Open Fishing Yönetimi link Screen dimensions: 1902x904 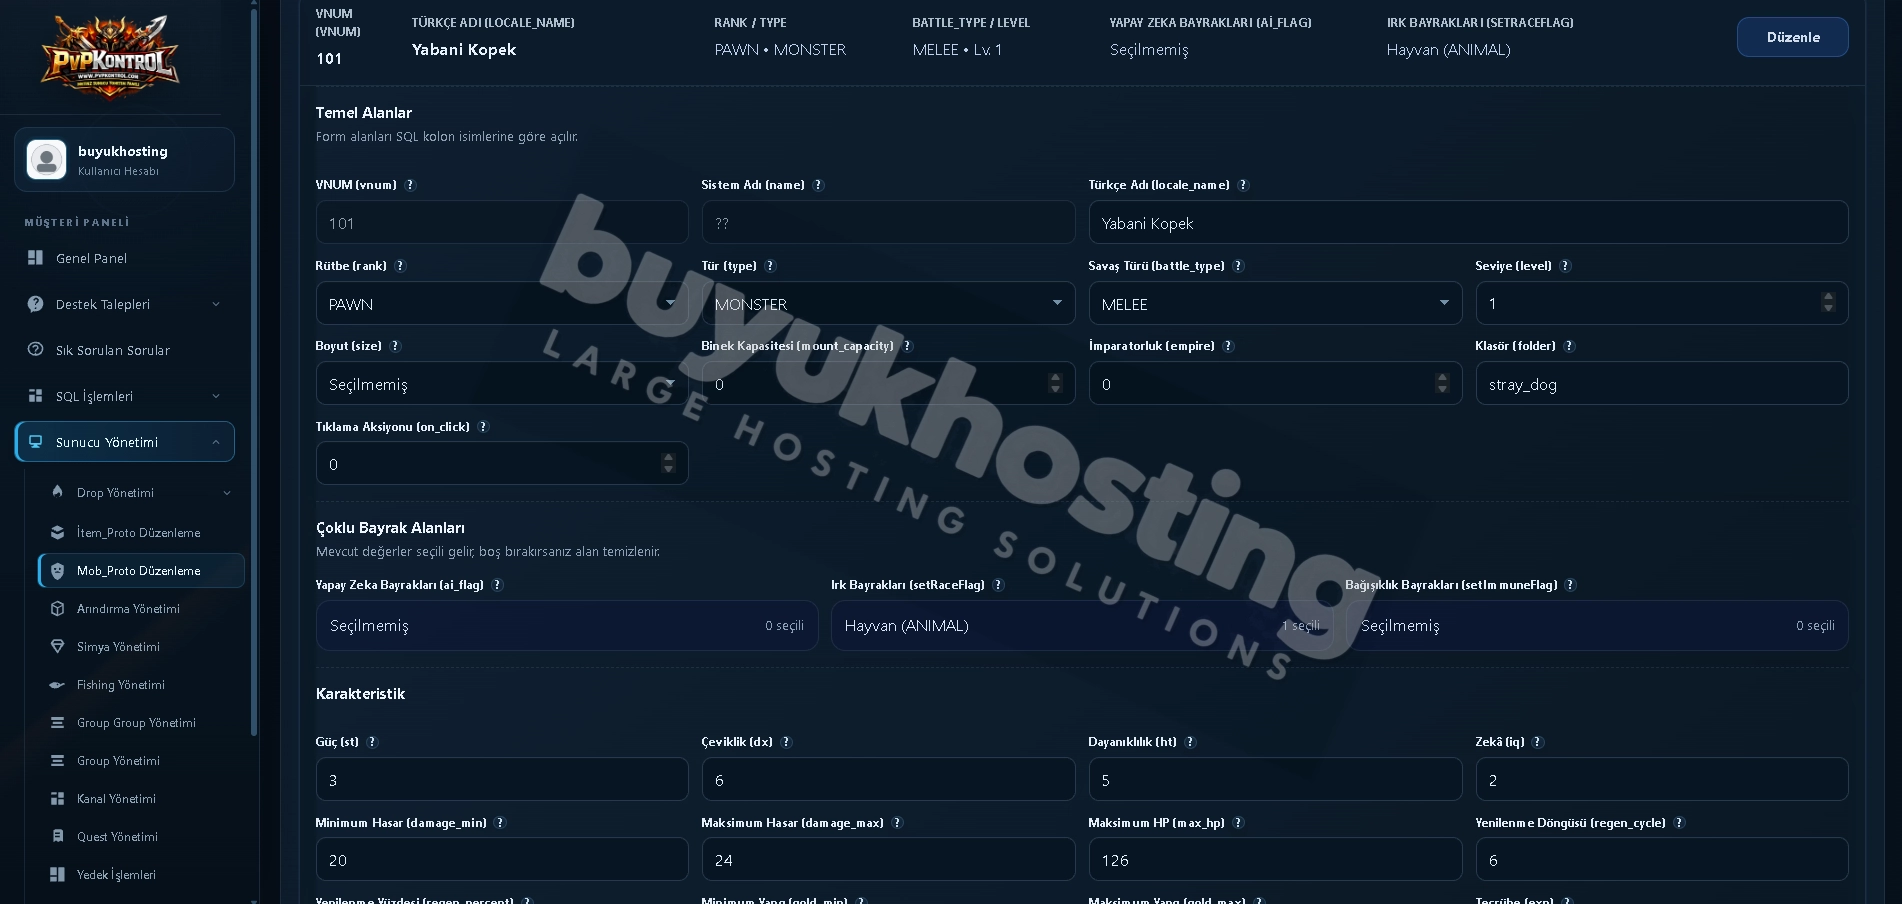pos(141,685)
